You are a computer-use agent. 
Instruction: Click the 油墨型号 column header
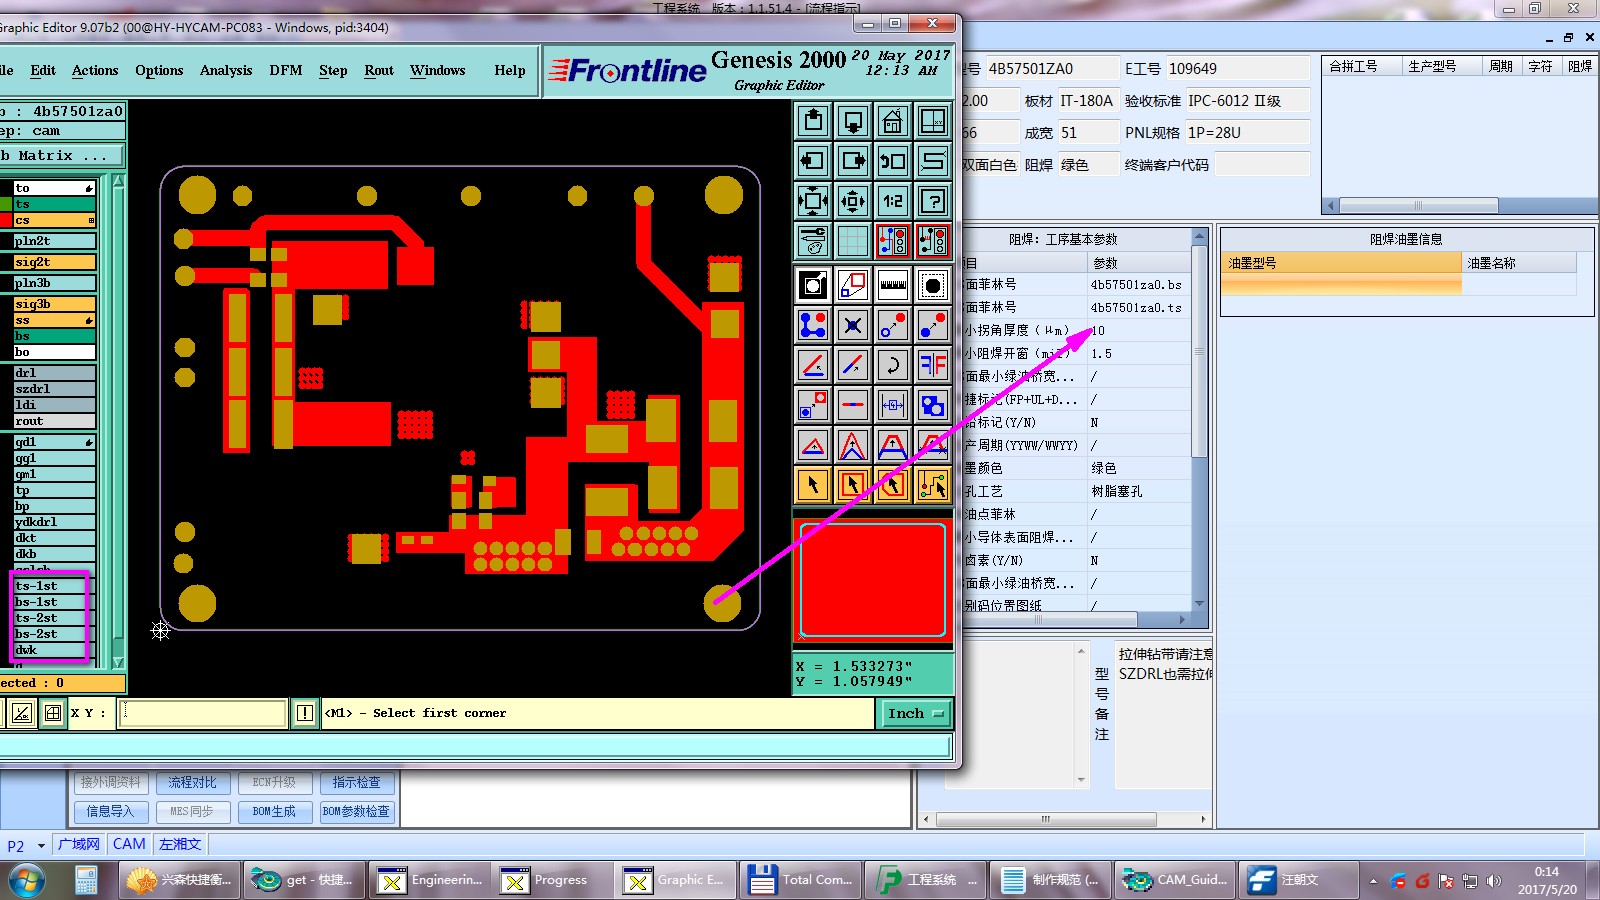pos(1342,263)
